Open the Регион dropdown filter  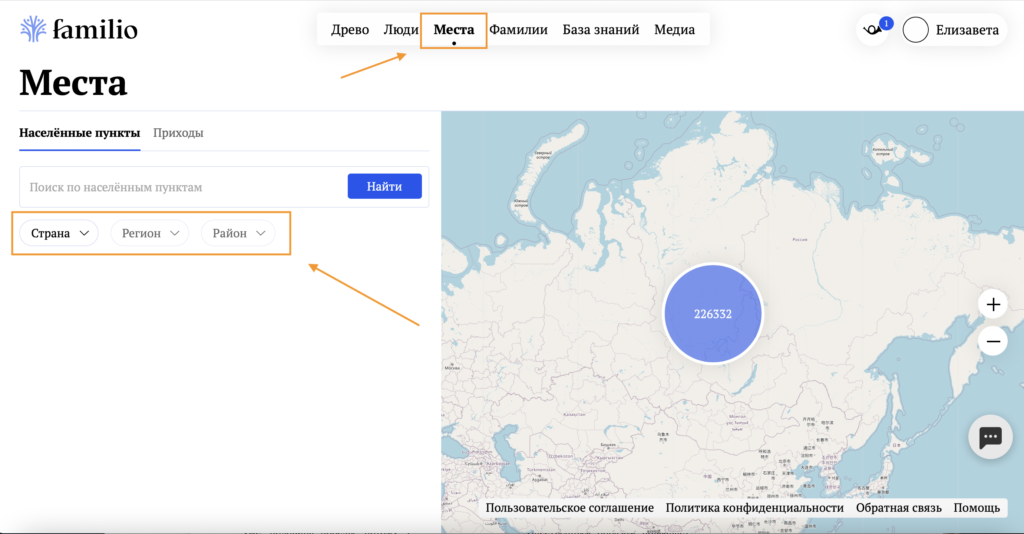pos(150,233)
